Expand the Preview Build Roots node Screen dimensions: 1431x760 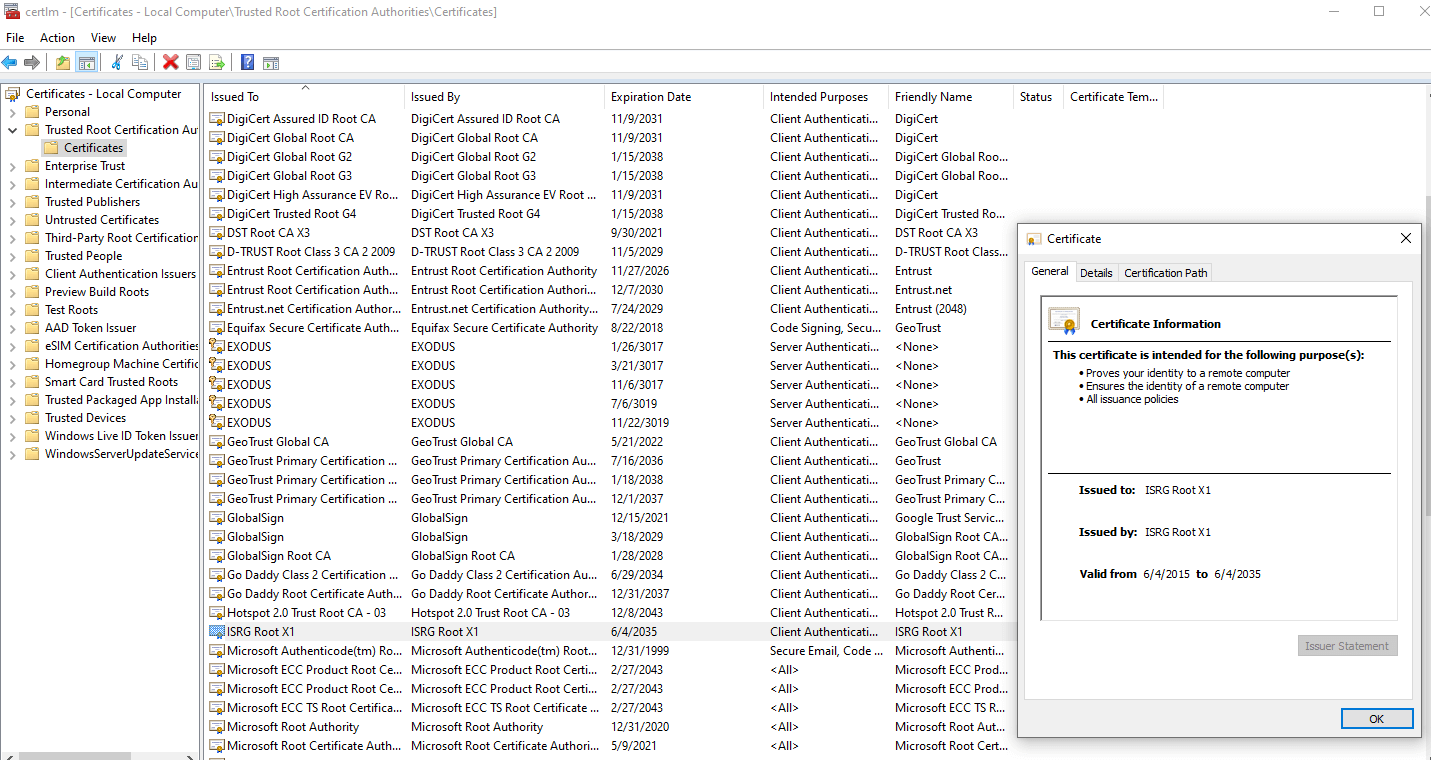(x=12, y=292)
